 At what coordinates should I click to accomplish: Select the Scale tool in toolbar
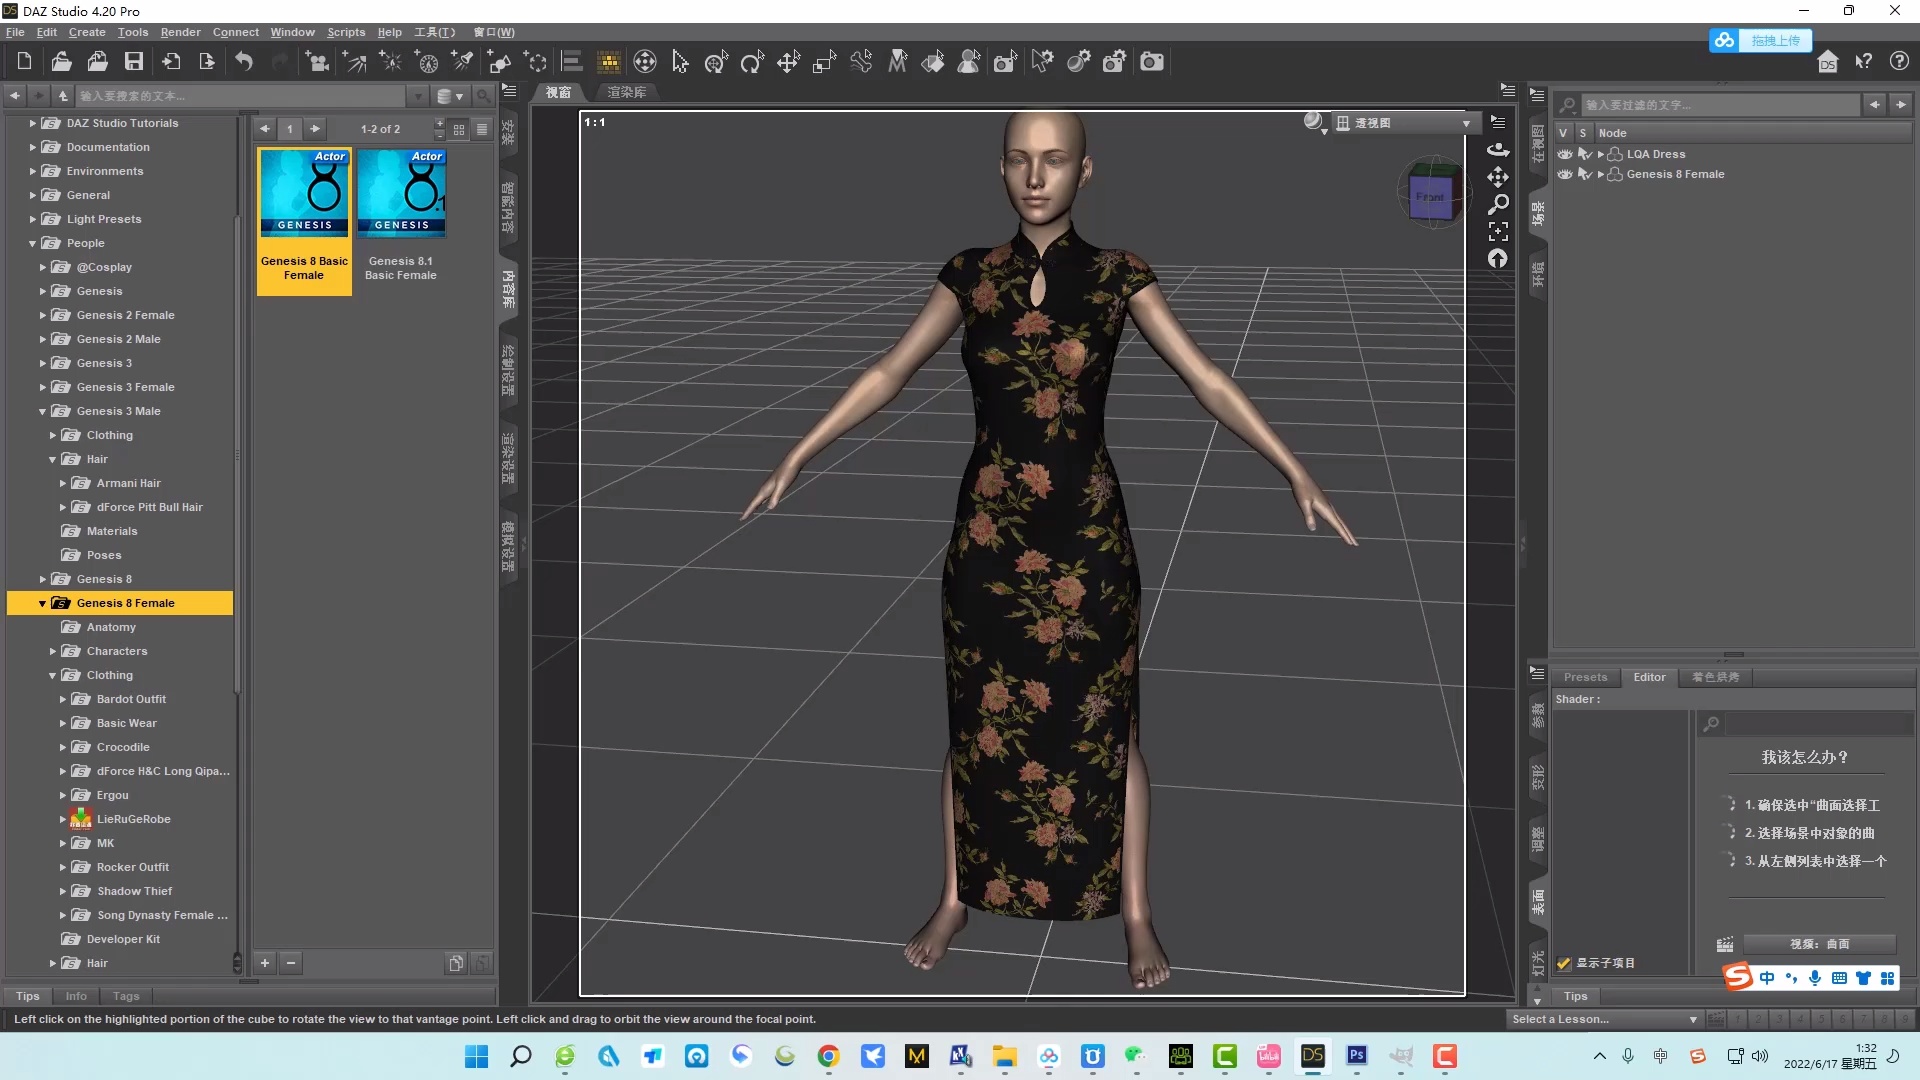(824, 62)
